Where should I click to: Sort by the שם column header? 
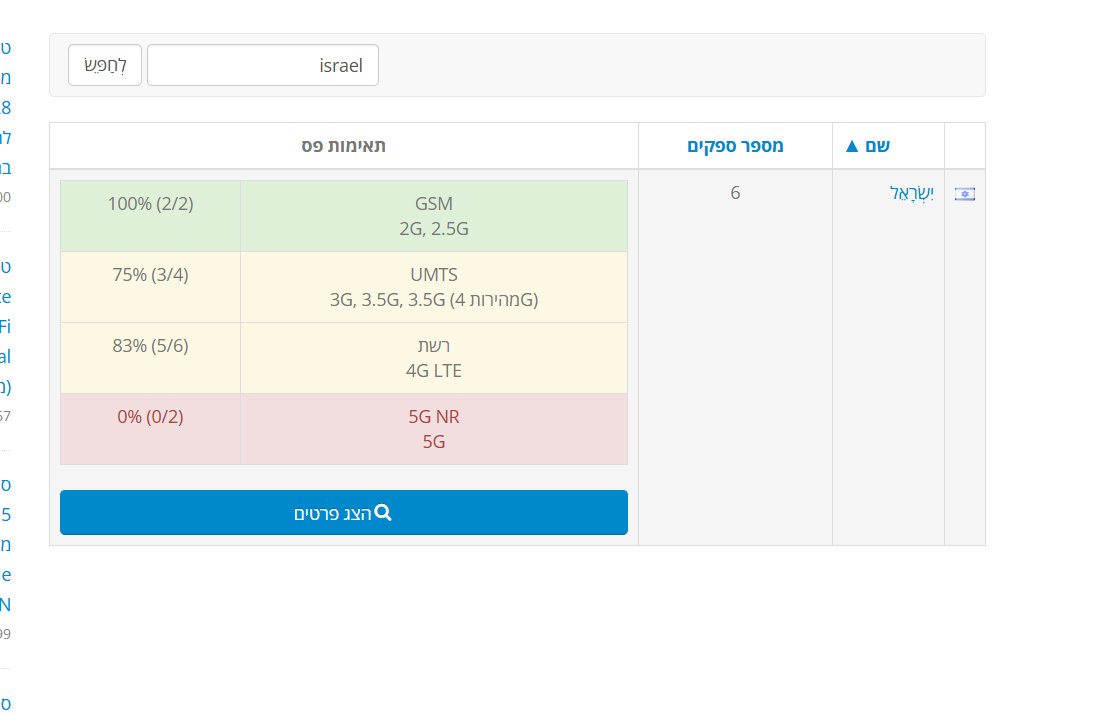[x=877, y=146]
